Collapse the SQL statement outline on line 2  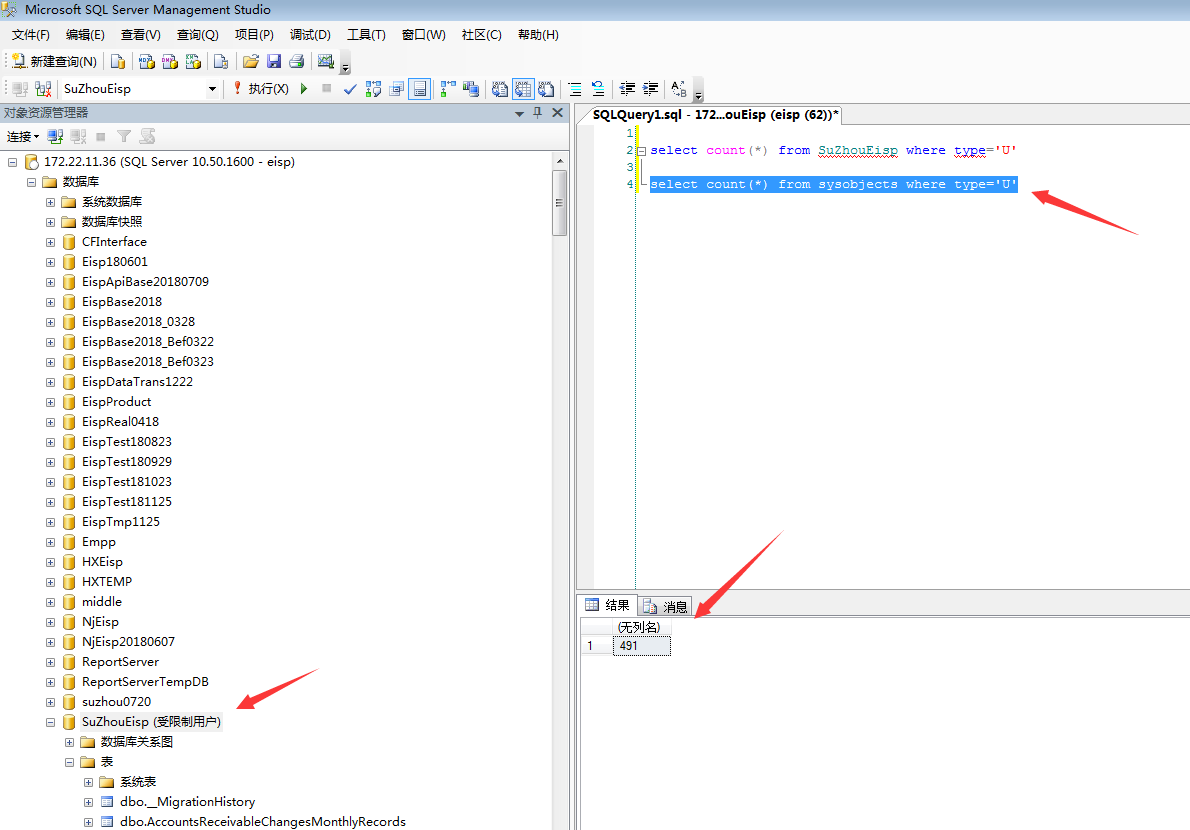tap(641, 151)
